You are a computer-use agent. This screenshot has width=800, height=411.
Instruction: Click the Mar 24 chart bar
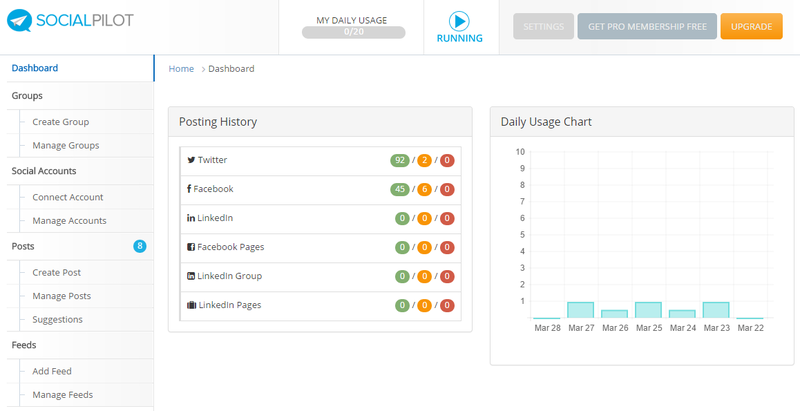[682, 315]
